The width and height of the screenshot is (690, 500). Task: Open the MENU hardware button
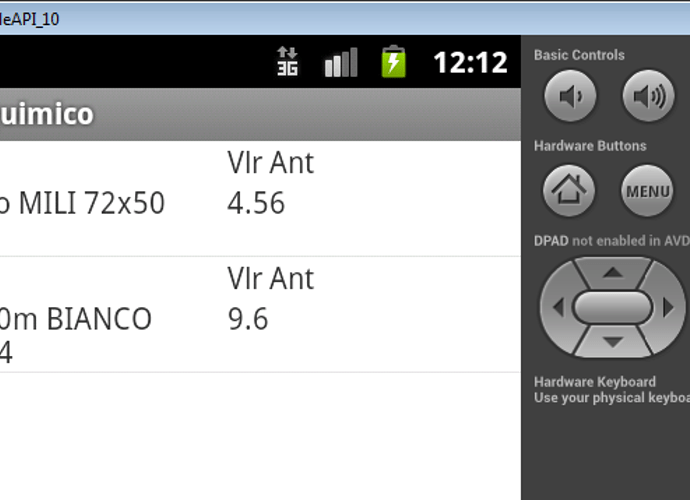pyautogui.click(x=647, y=191)
